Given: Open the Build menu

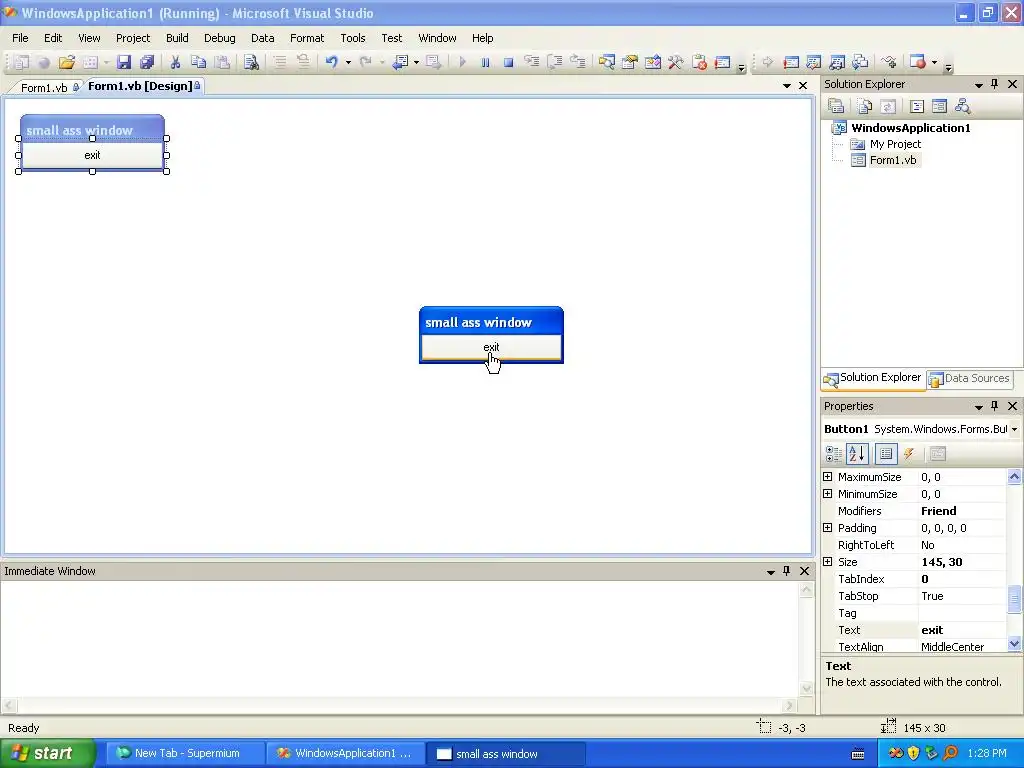Looking at the screenshot, I should pos(177,38).
